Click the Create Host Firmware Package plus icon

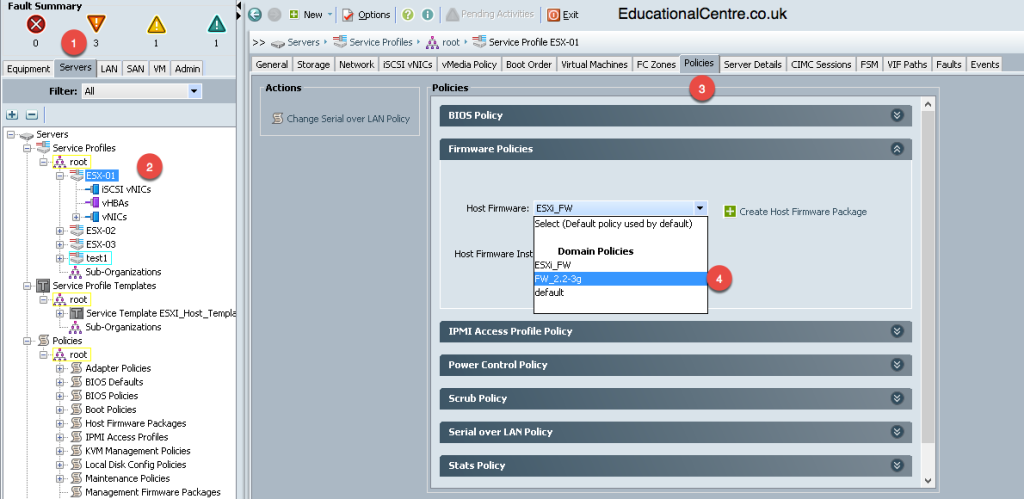click(730, 212)
